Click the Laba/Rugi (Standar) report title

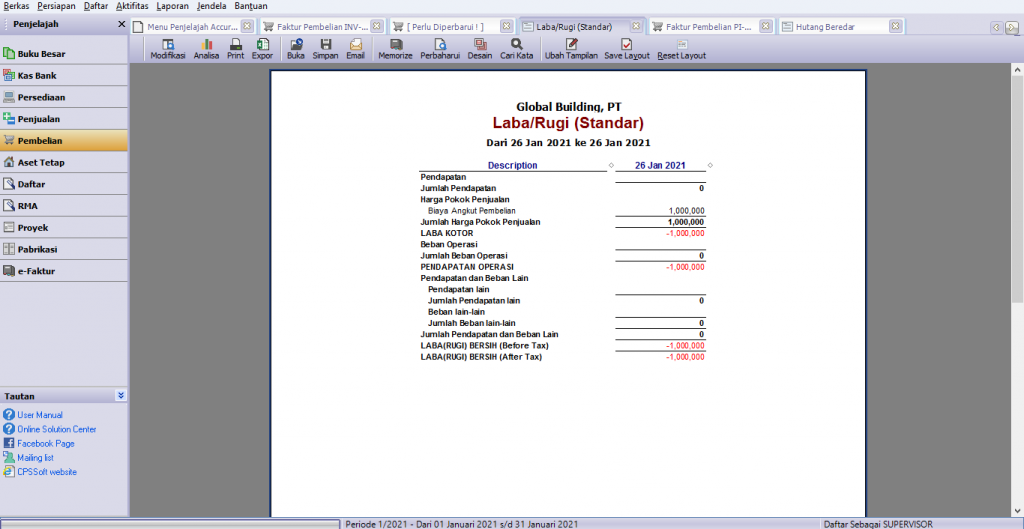pyautogui.click(x=568, y=123)
